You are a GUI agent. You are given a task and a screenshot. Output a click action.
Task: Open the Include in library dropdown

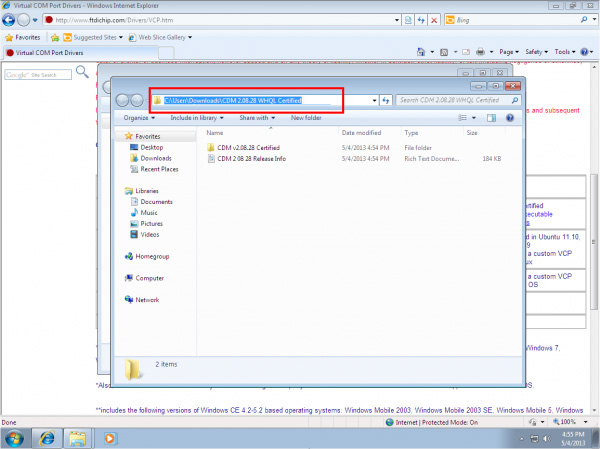click(197, 118)
